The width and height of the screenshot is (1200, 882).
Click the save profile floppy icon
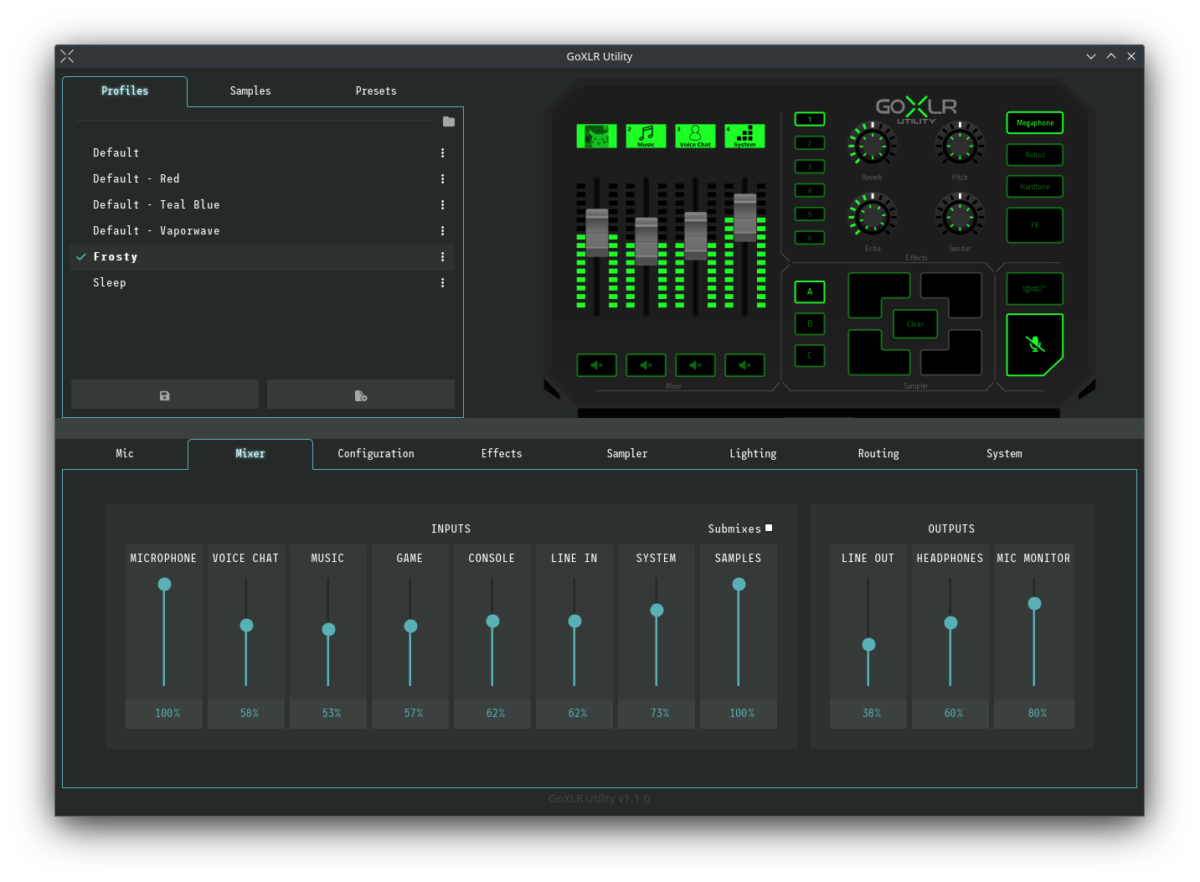pyautogui.click(x=165, y=395)
